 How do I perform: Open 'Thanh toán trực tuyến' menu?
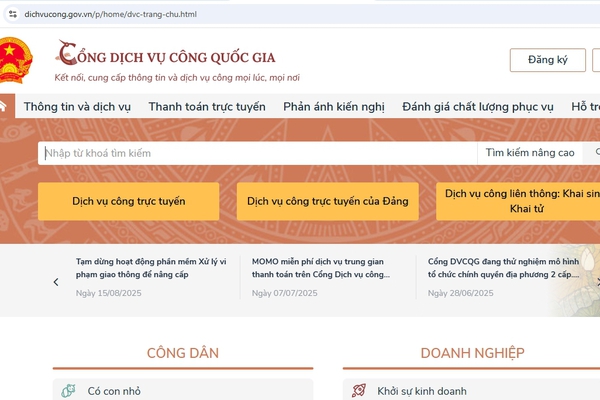click(207, 106)
